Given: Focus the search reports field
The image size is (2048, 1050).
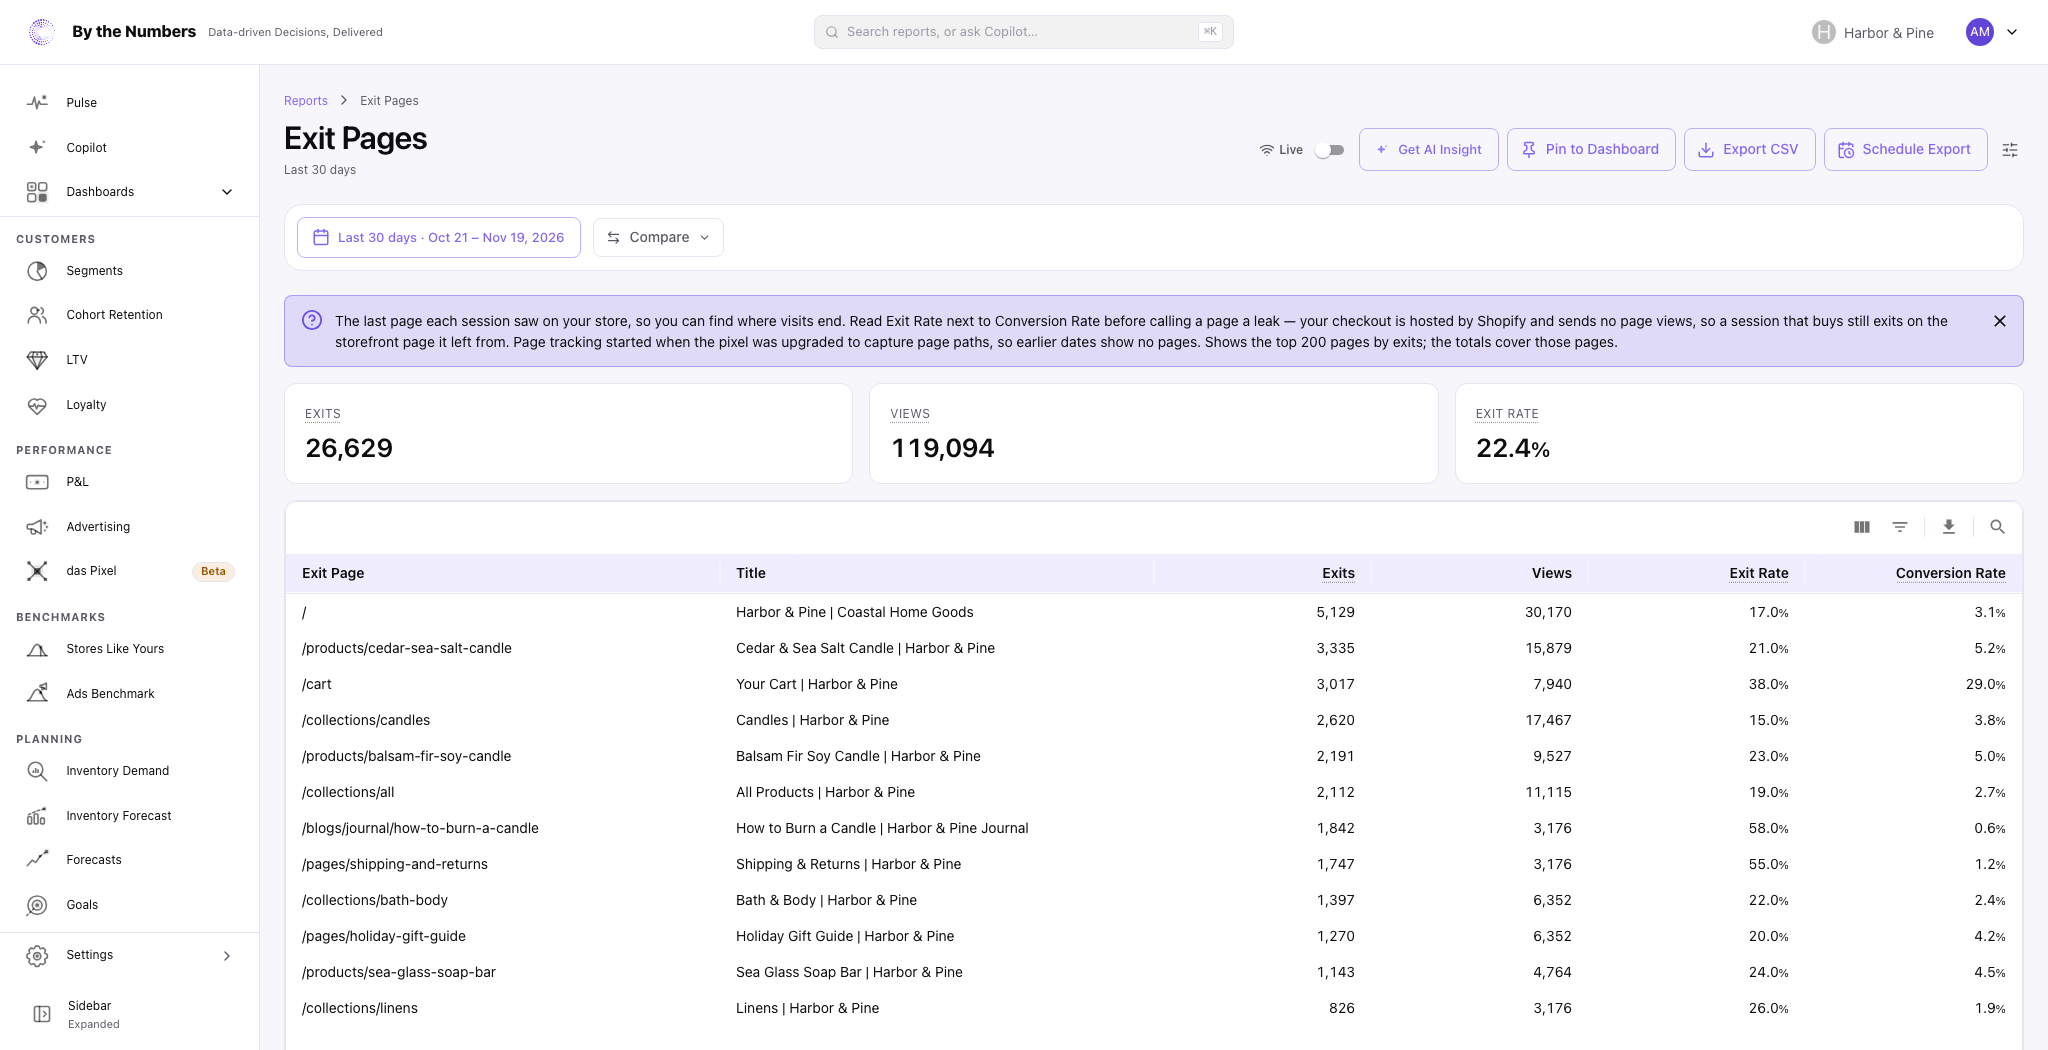Looking at the screenshot, I should click(1023, 32).
